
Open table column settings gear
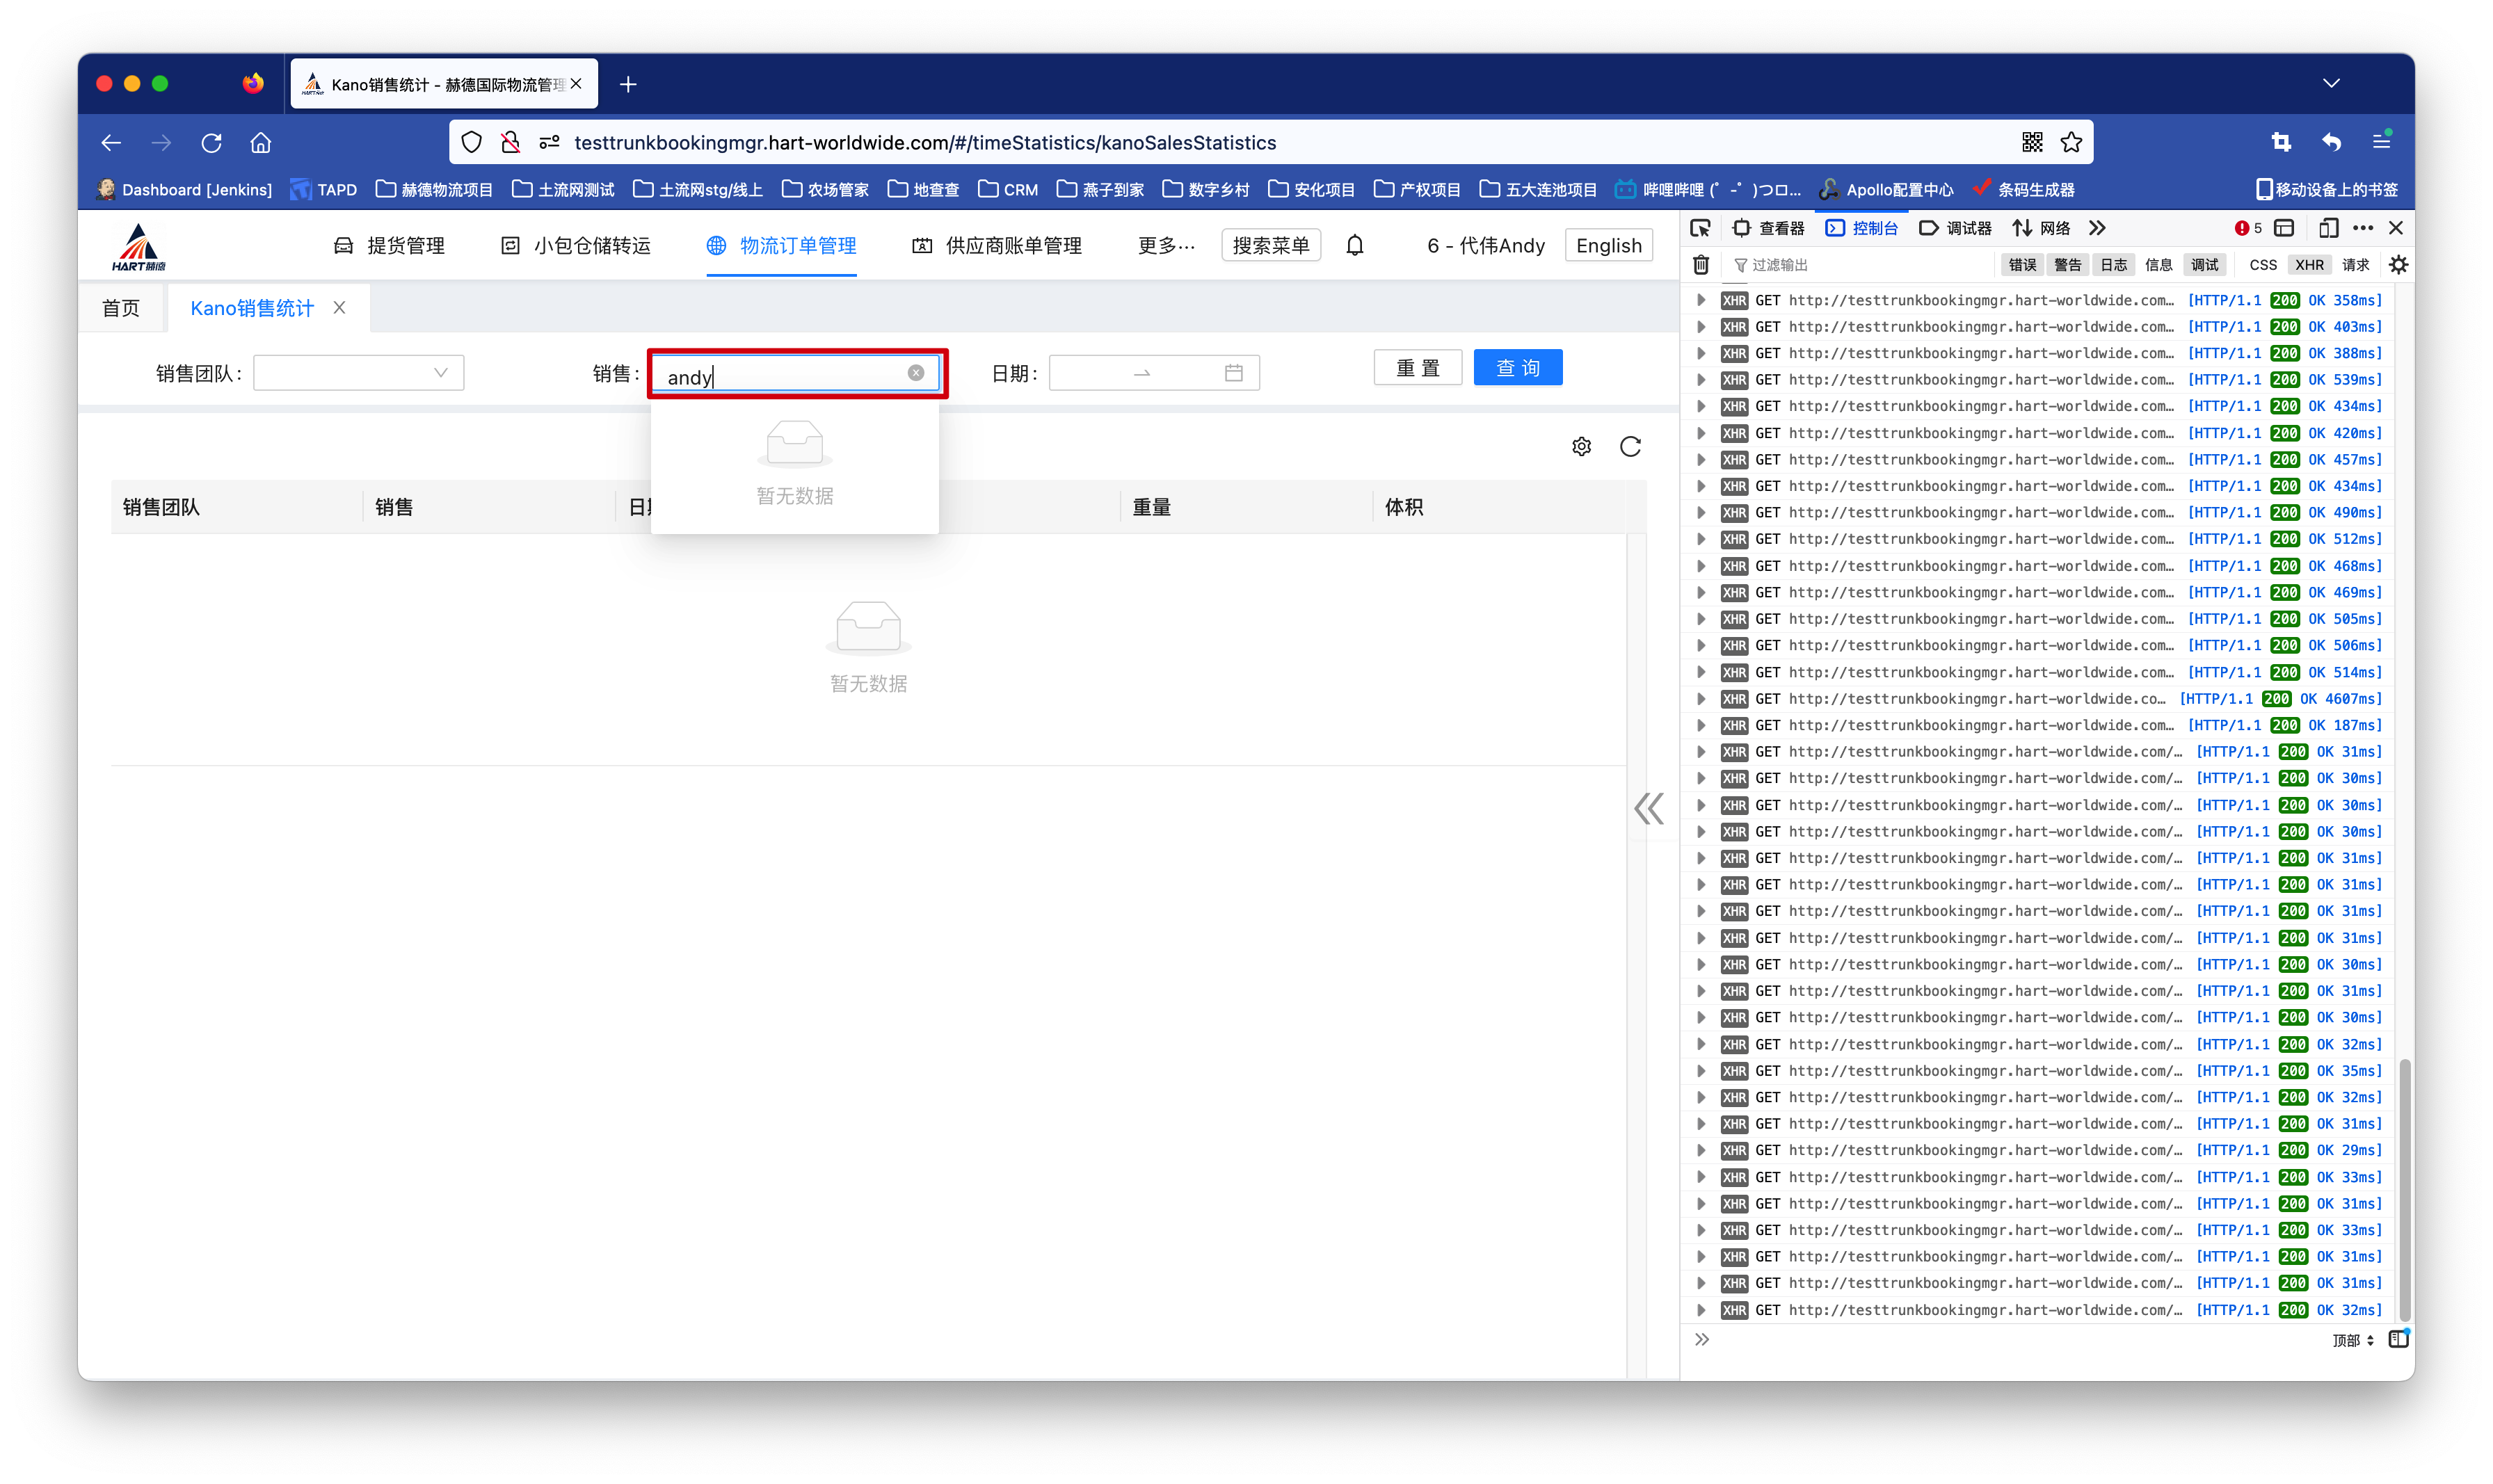tap(1581, 446)
